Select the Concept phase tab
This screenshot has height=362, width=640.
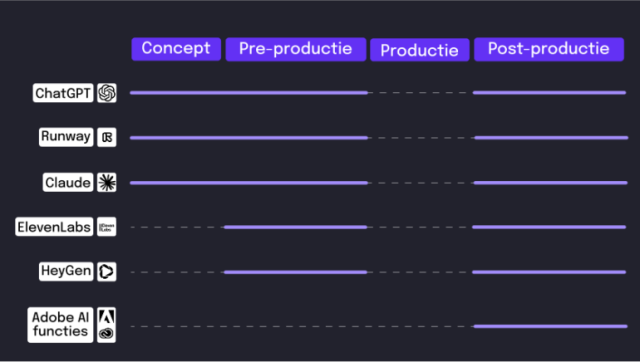pos(176,49)
